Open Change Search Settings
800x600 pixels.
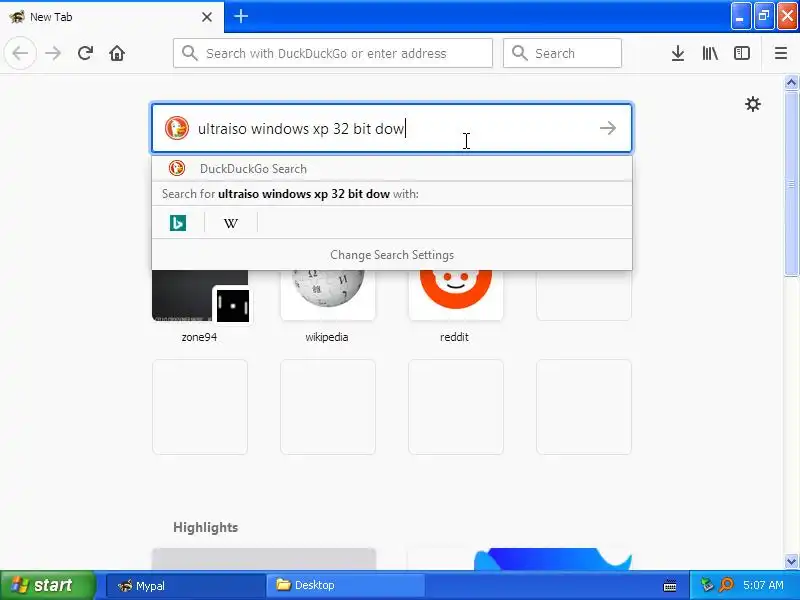(x=392, y=255)
